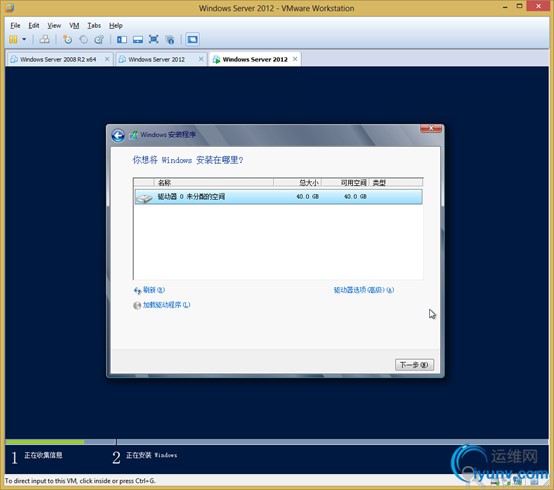This screenshot has height=490, width=554.
Task: Click step 1 正在收集信息 label
Action: click(43, 455)
